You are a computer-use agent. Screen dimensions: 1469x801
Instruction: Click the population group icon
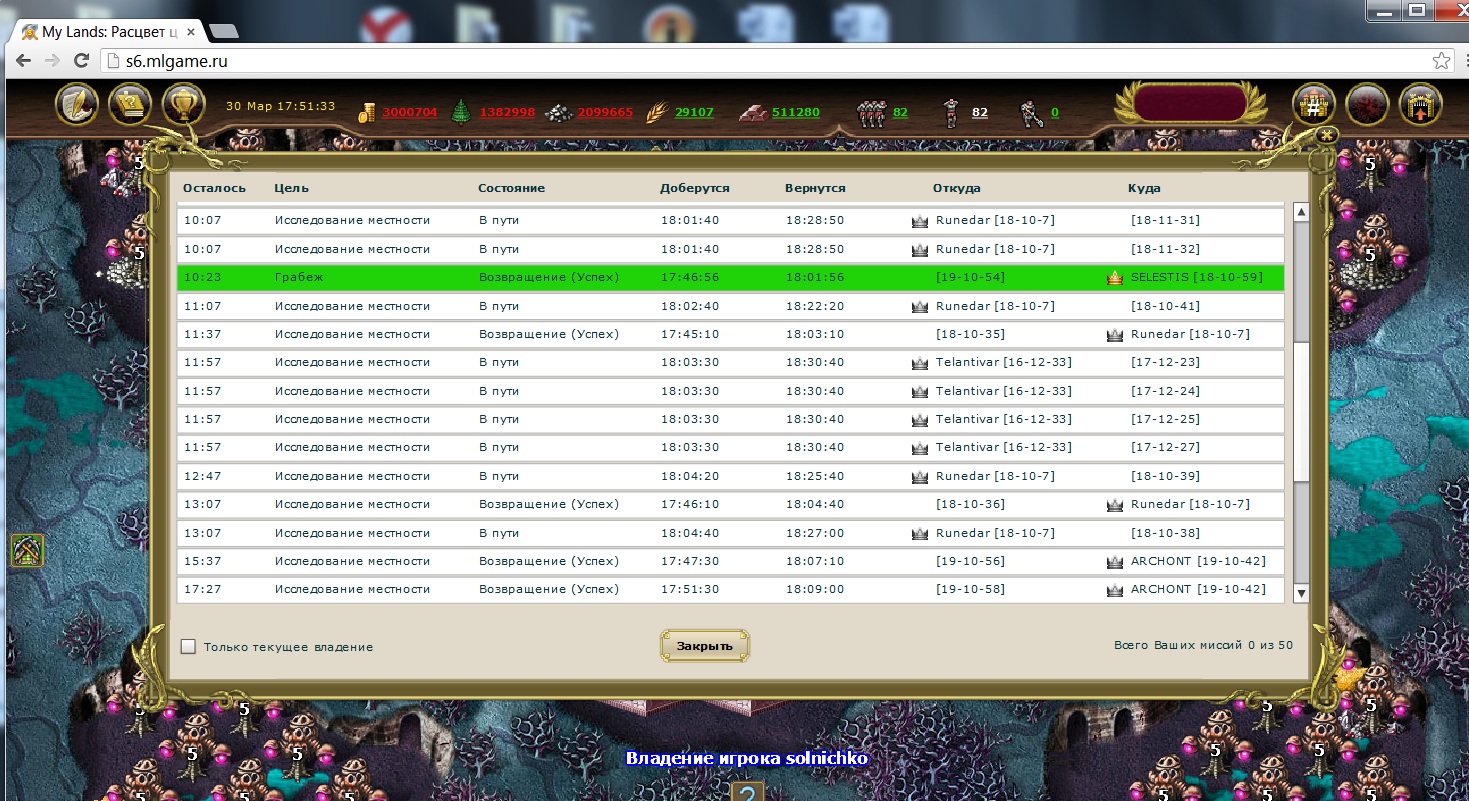tap(871, 113)
